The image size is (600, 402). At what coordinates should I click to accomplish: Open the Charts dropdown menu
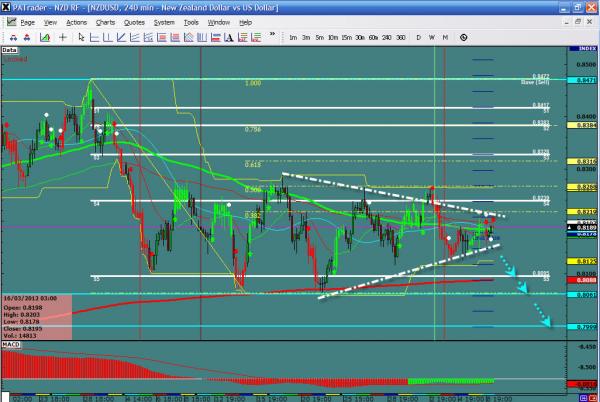pyautogui.click(x=108, y=21)
